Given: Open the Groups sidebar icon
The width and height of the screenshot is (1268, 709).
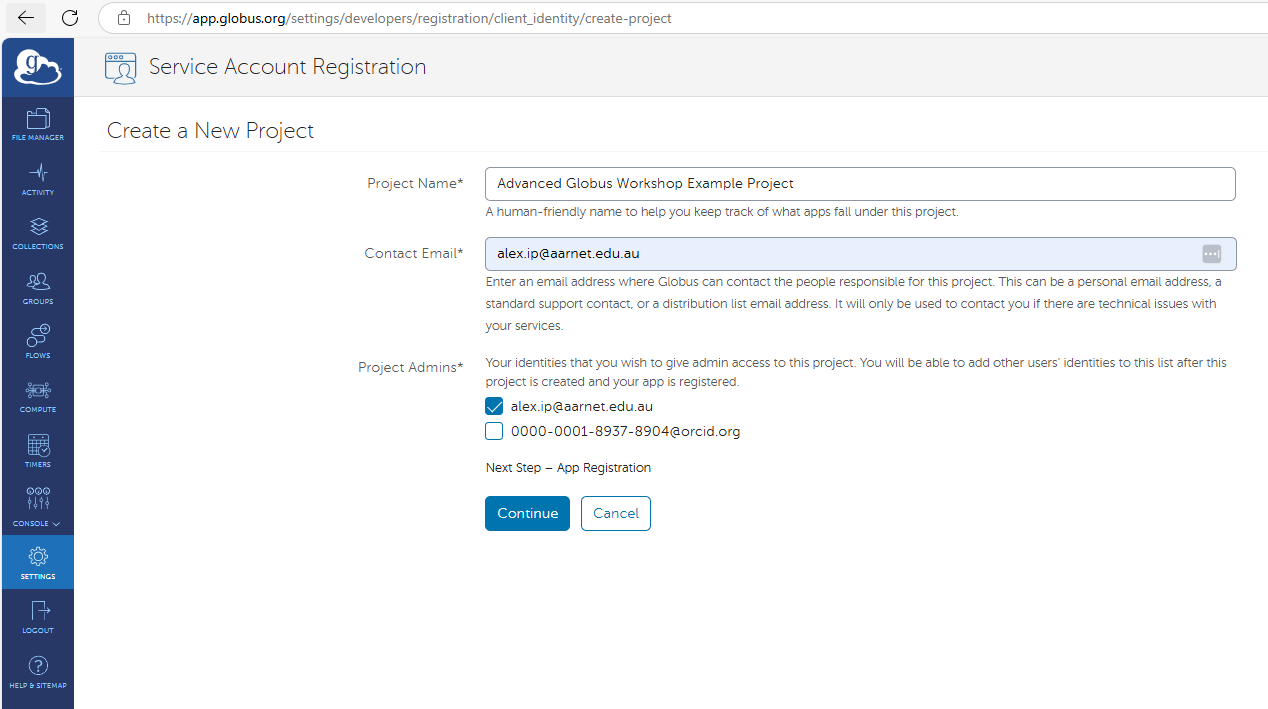Looking at the screenshot, I should coord(38,287).
